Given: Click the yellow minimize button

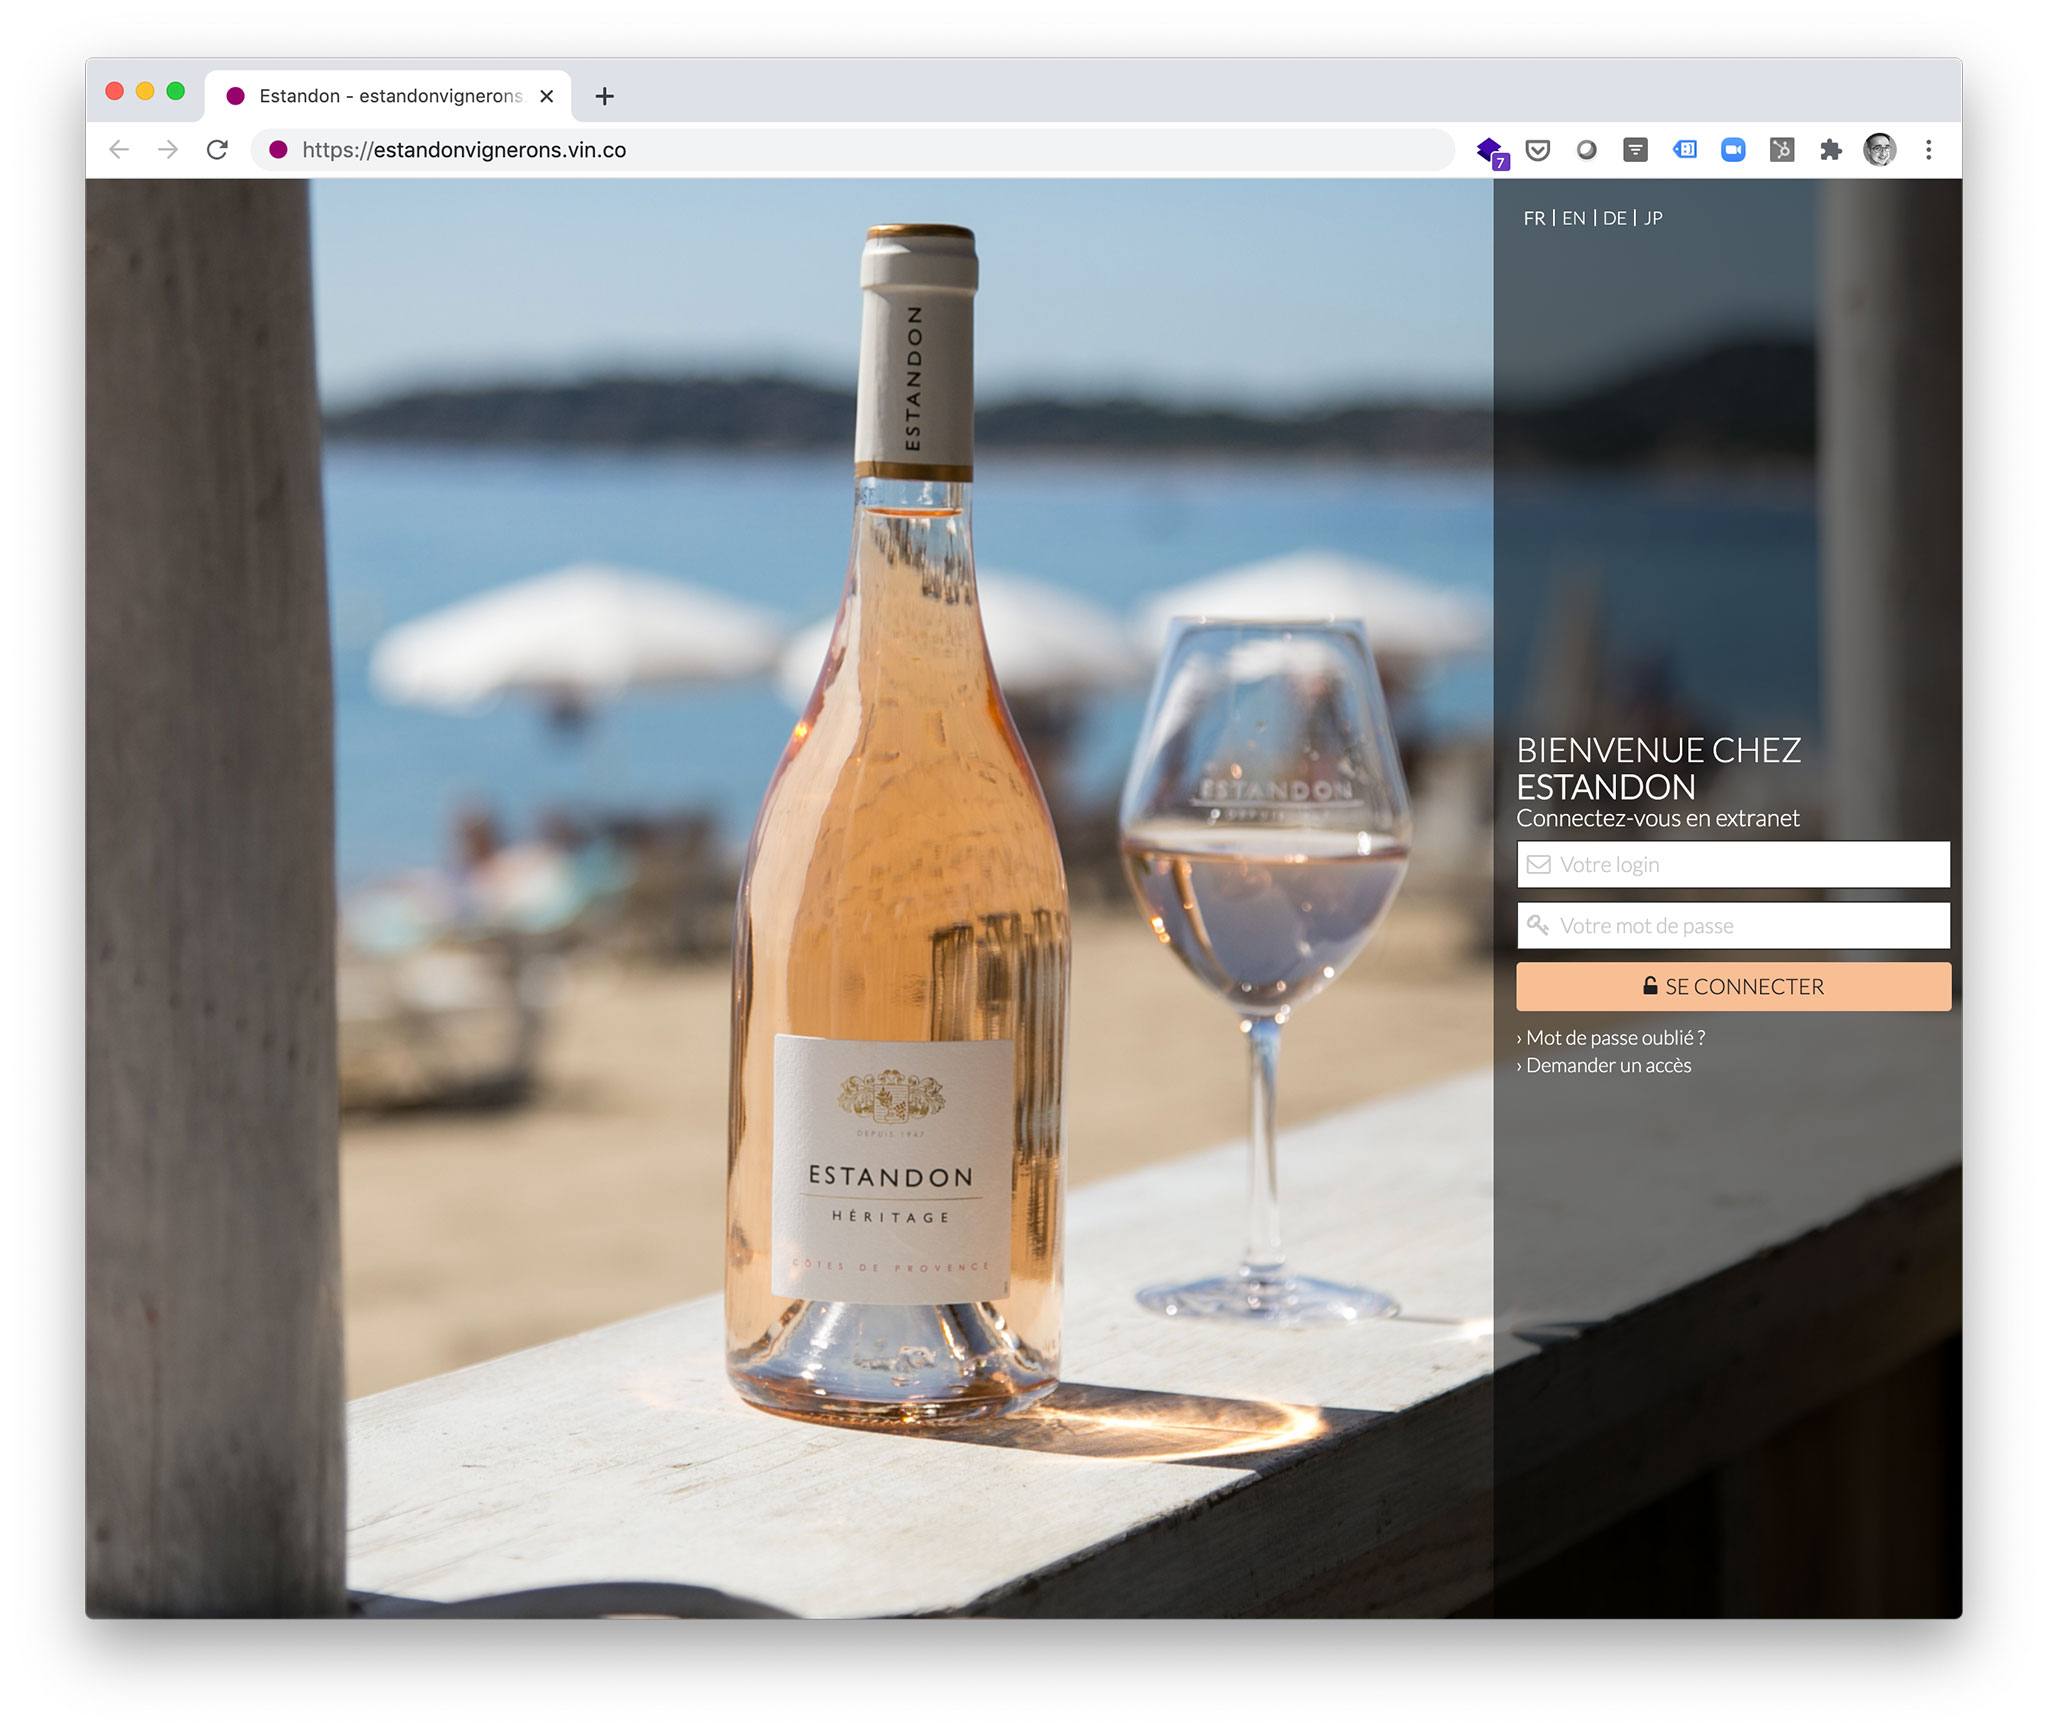Looking at the screenshot, I should coord(145,91).
